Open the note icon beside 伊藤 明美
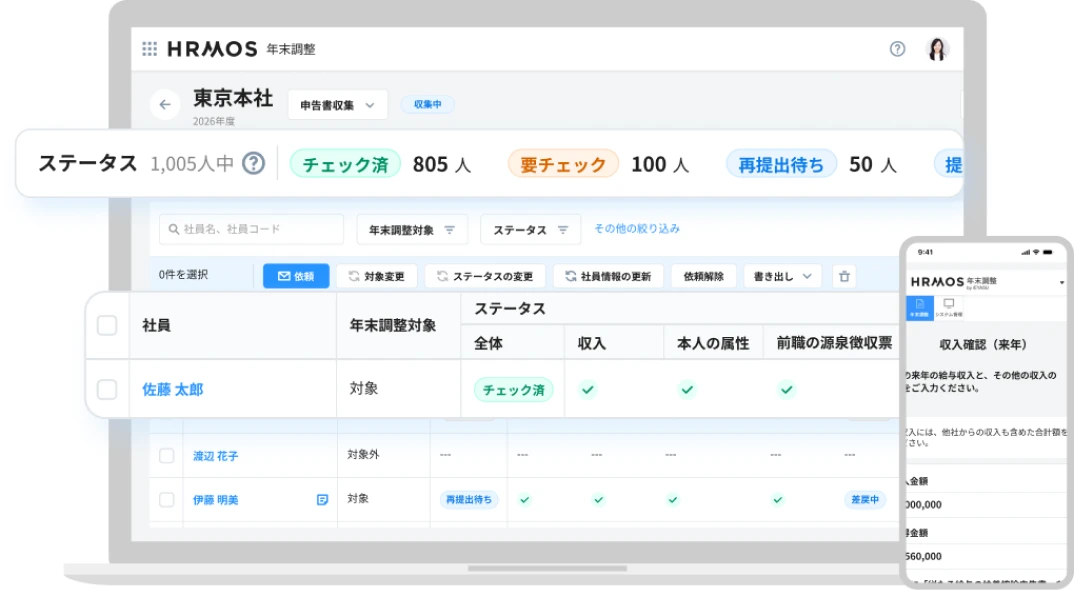1074x590 pixels. [x=322, y=500]
